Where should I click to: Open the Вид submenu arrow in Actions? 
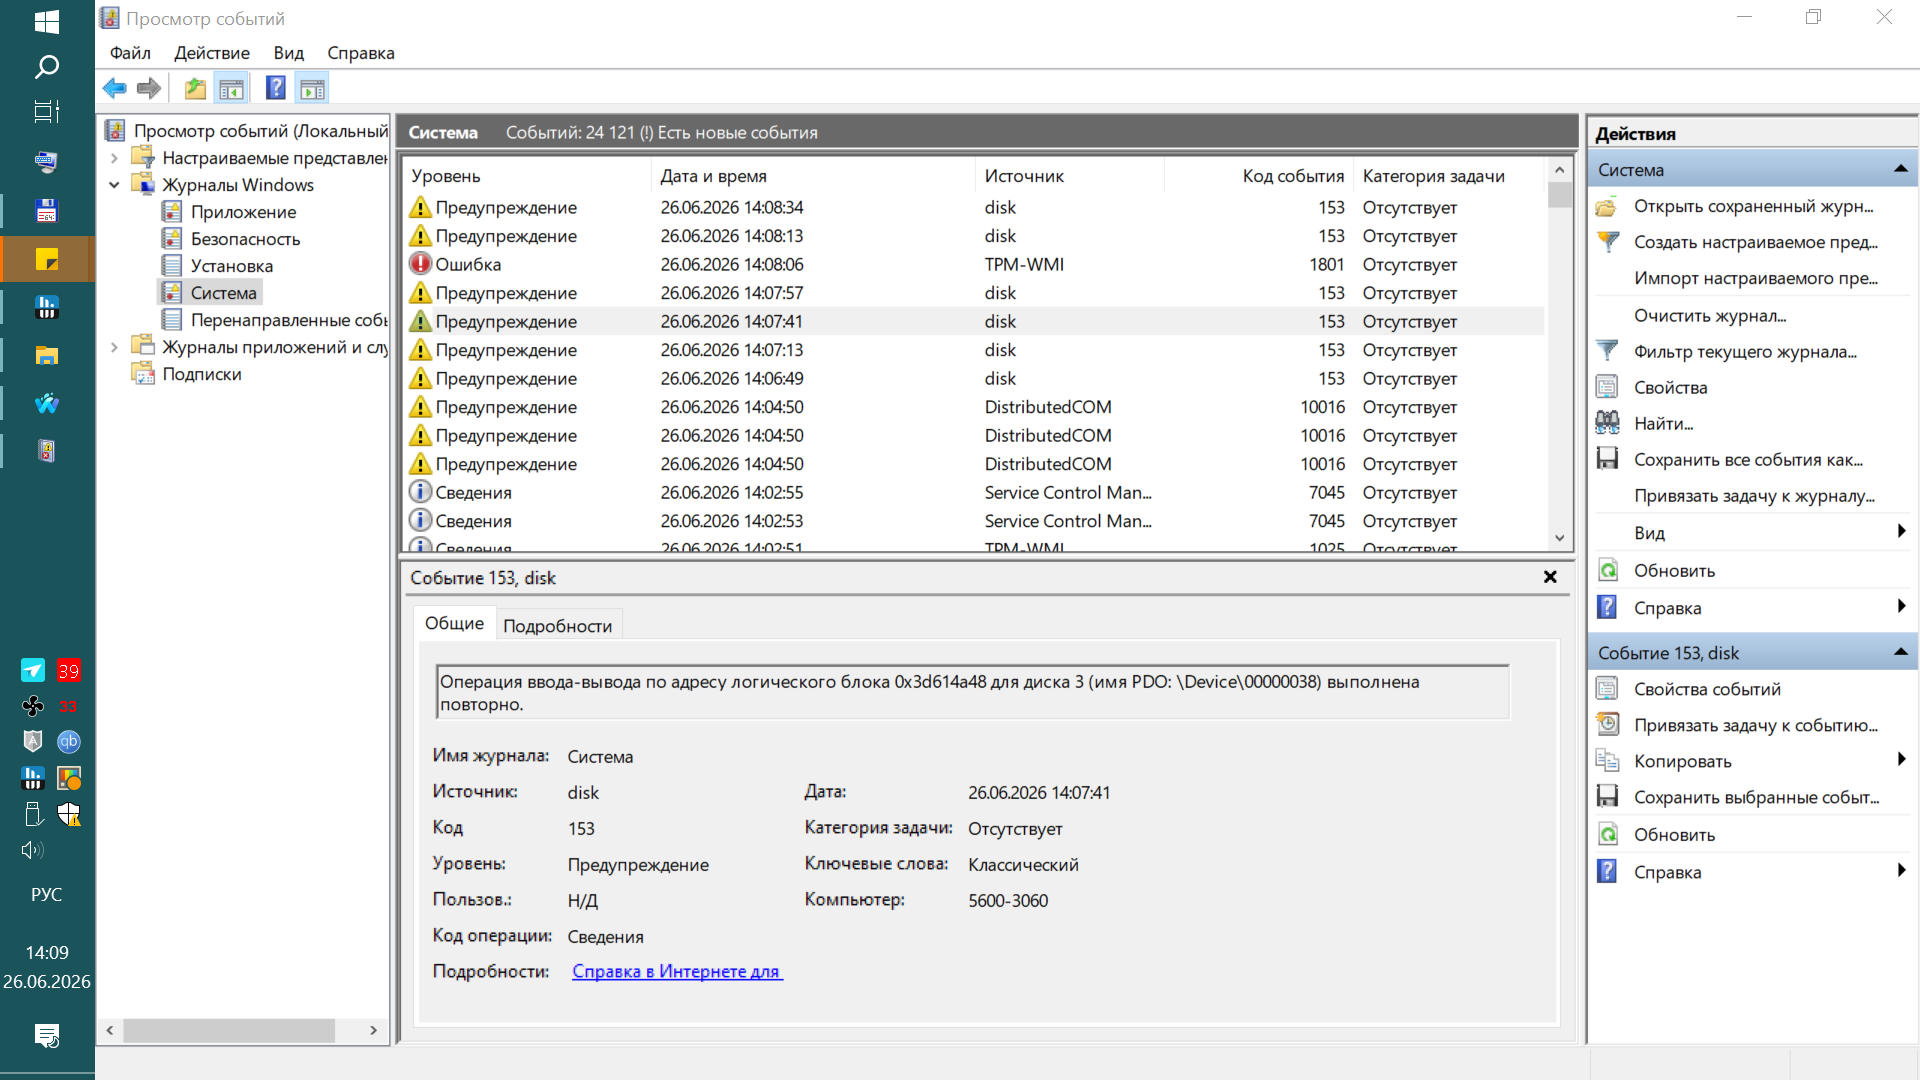(1901, 532)
